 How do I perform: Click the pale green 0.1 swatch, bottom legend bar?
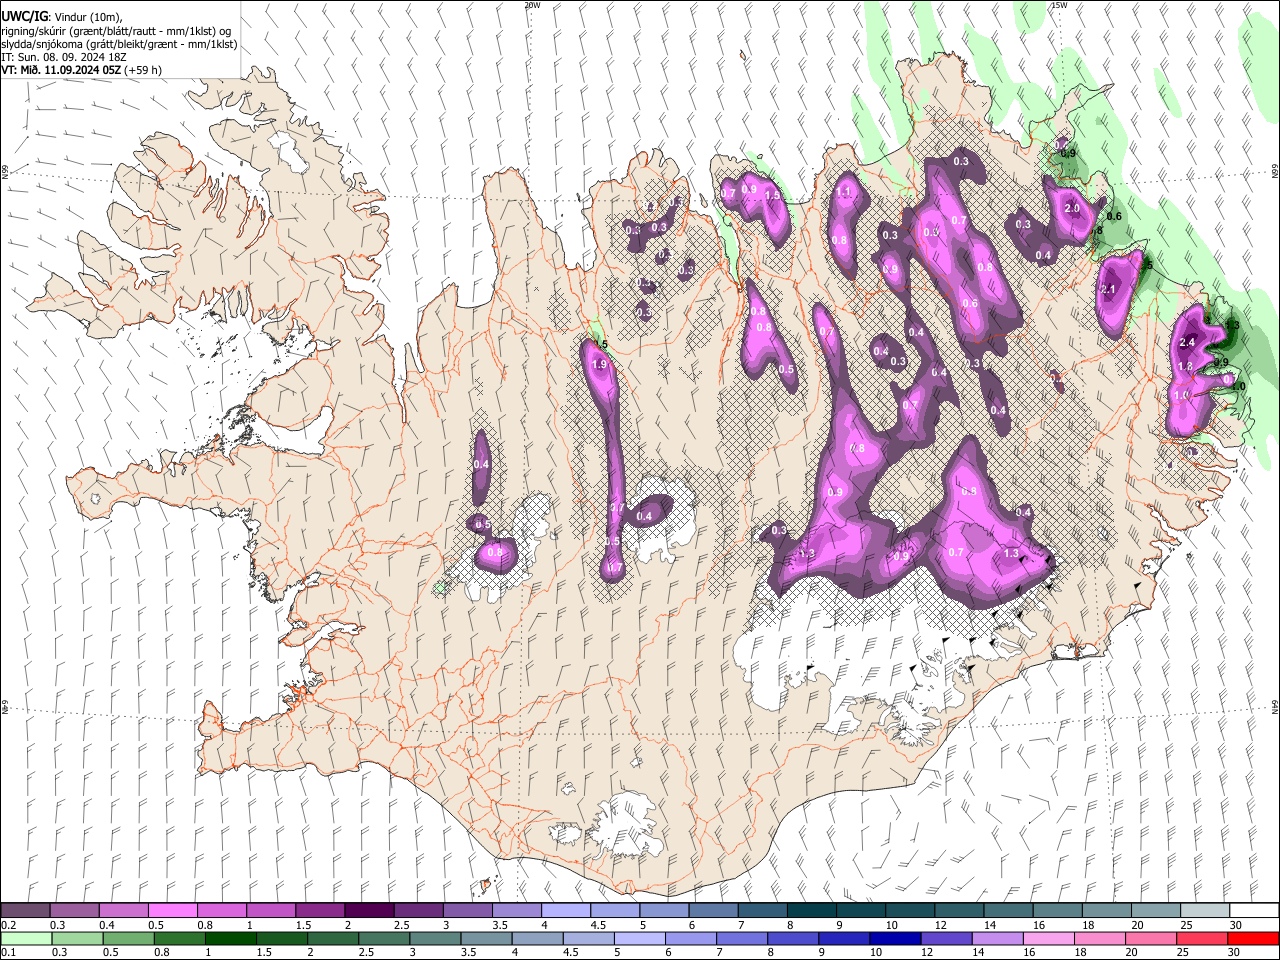click(x=27, y=938)
